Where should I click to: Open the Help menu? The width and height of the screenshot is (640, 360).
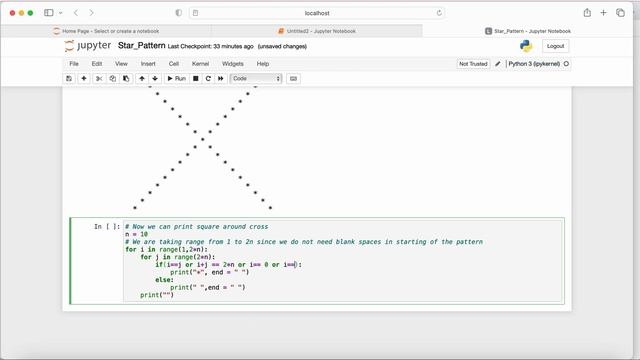point(263,64)
